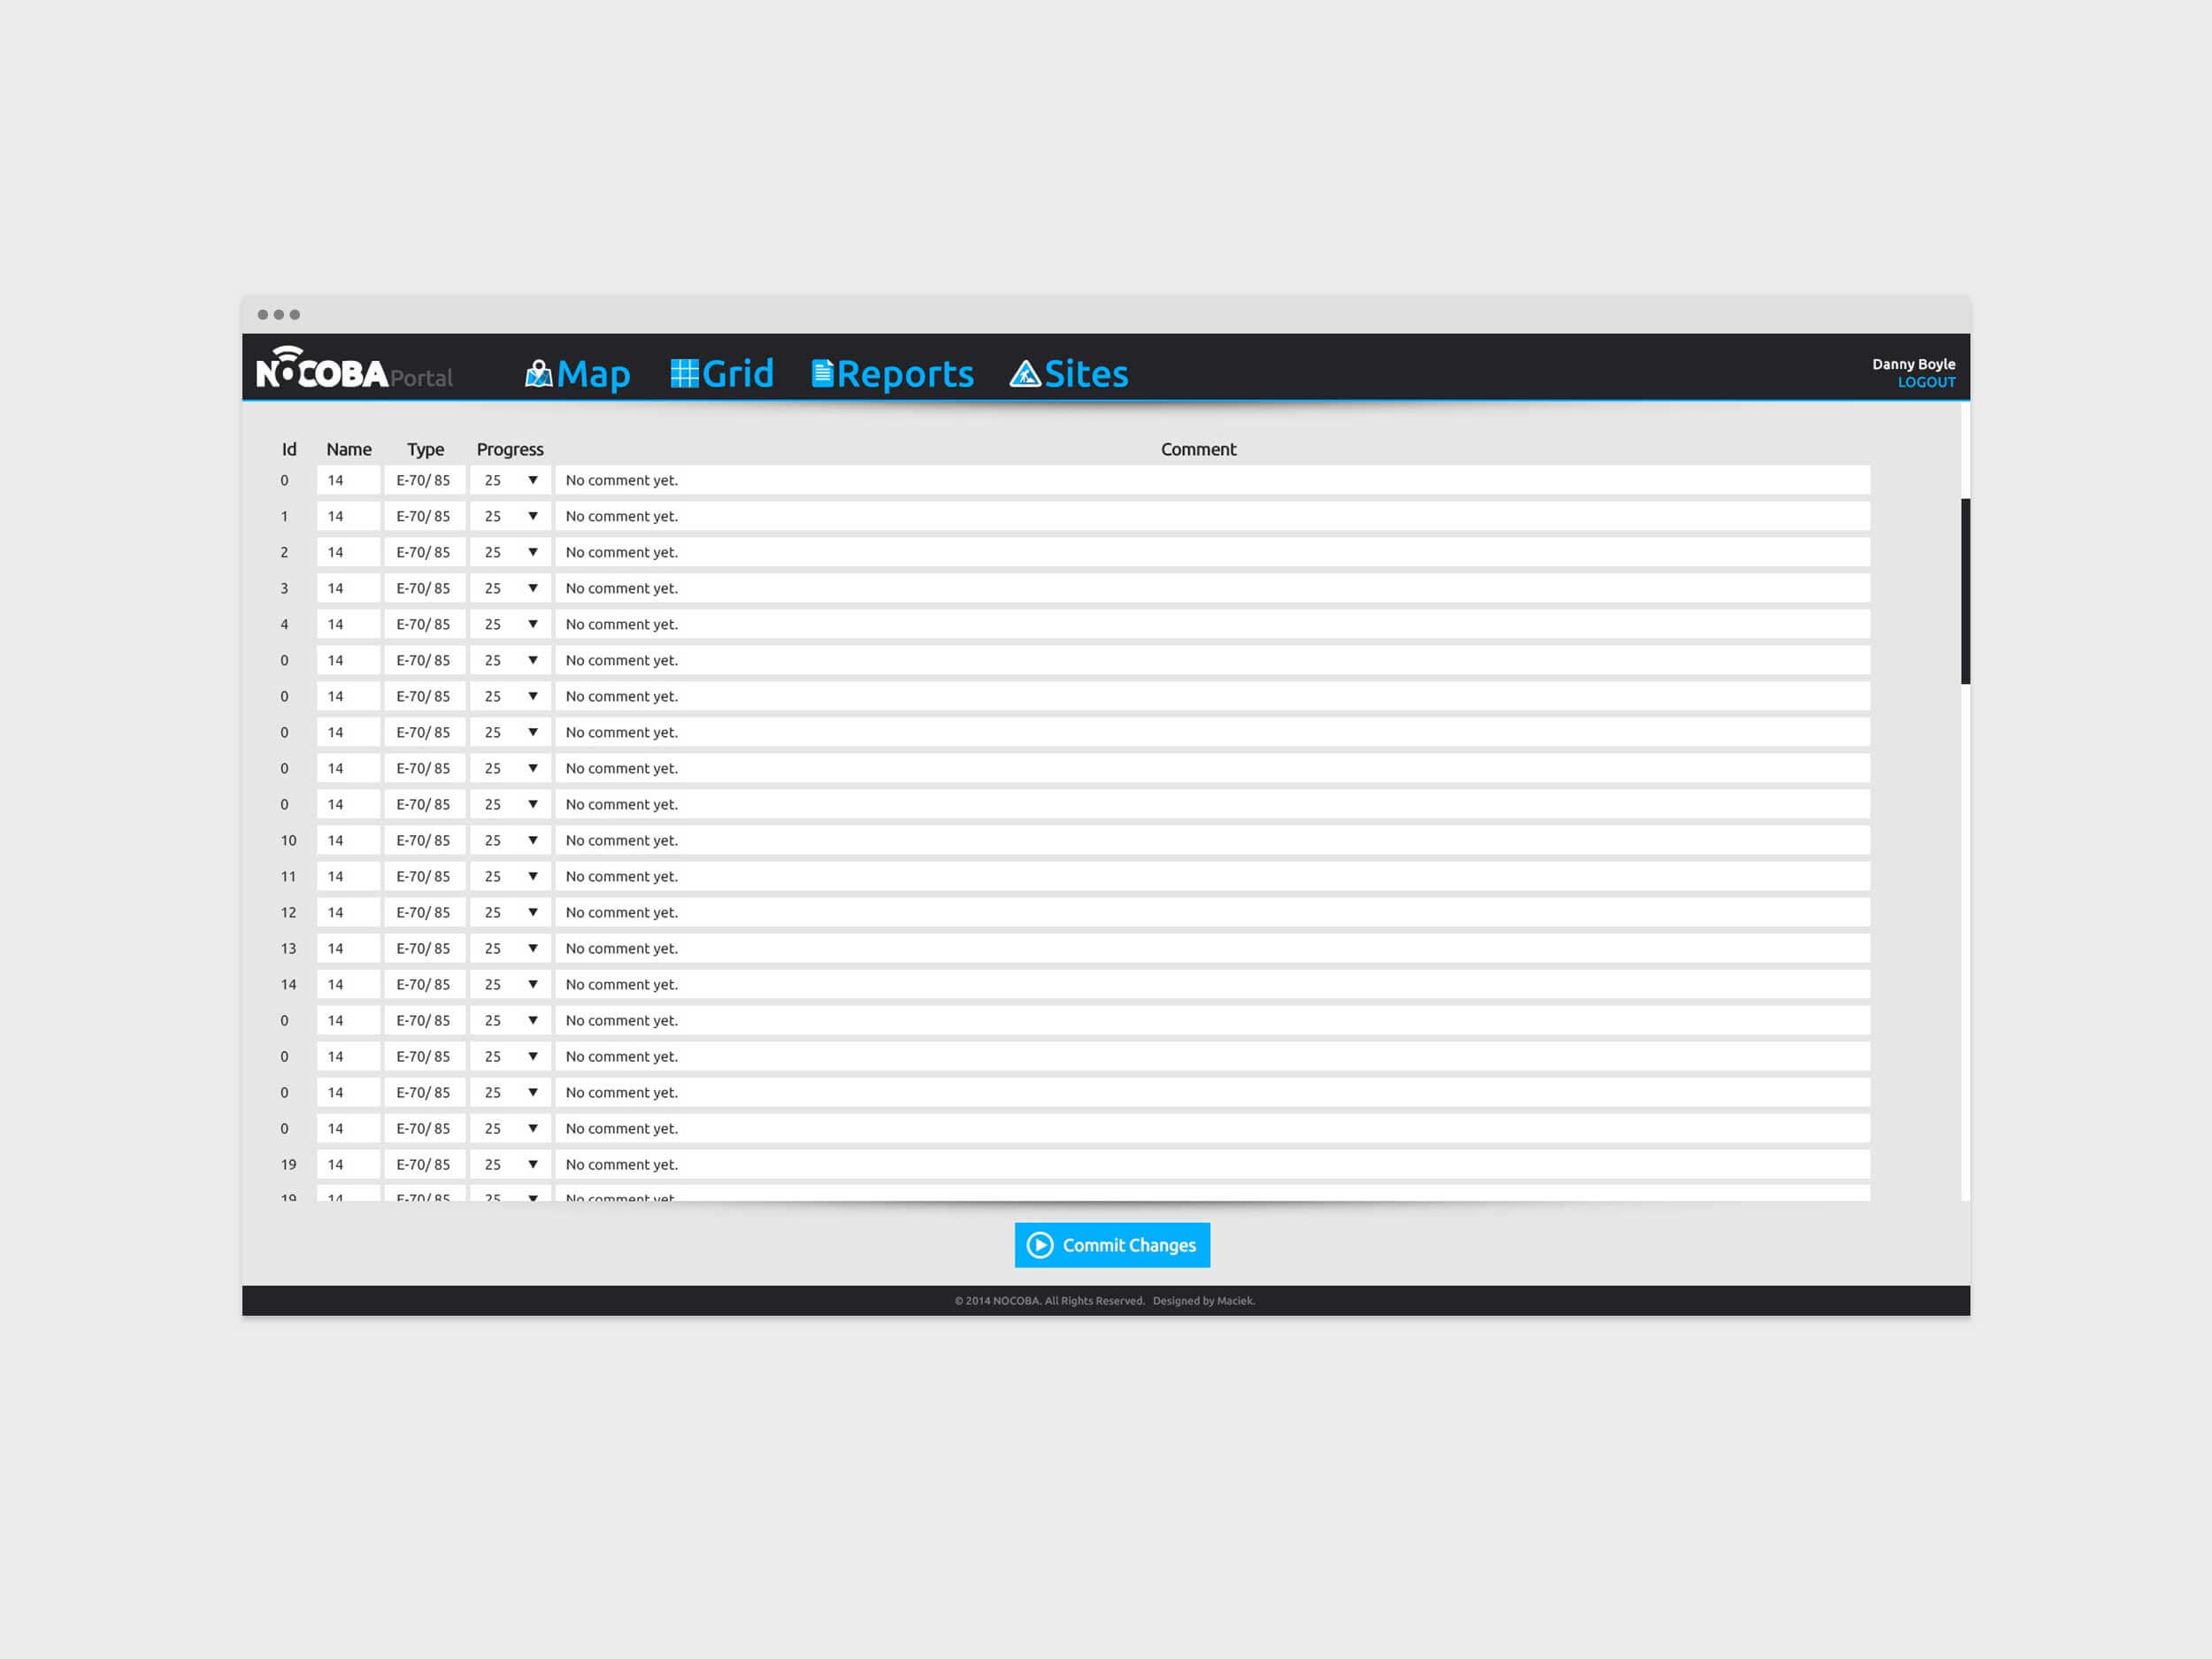
Task: Open Progress dropdown for row Id 1
Action: 532,516
